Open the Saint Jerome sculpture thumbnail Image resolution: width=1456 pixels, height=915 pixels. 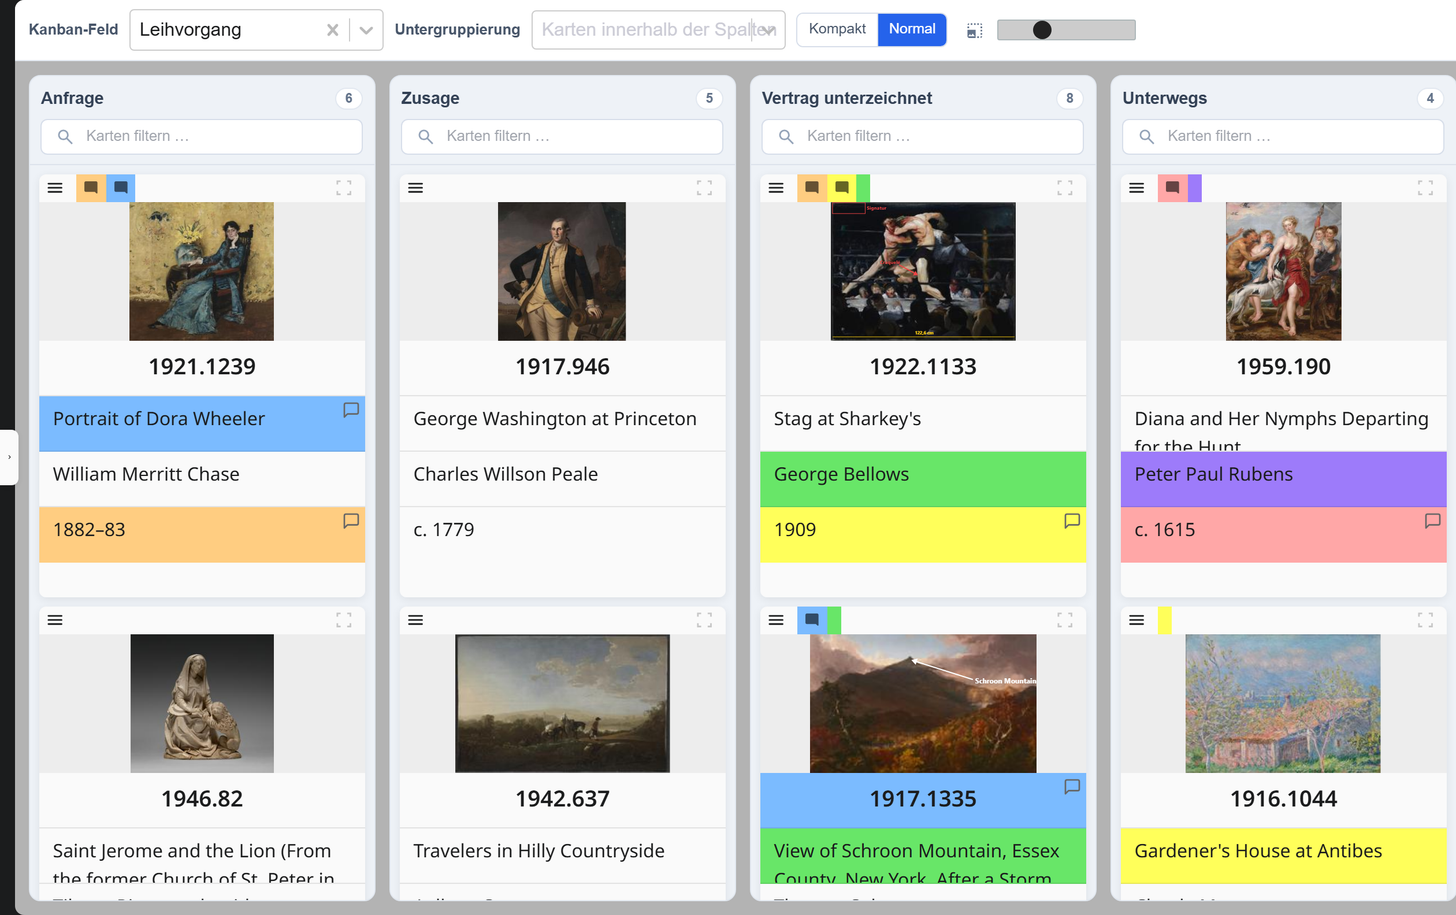tap(202, 703)
